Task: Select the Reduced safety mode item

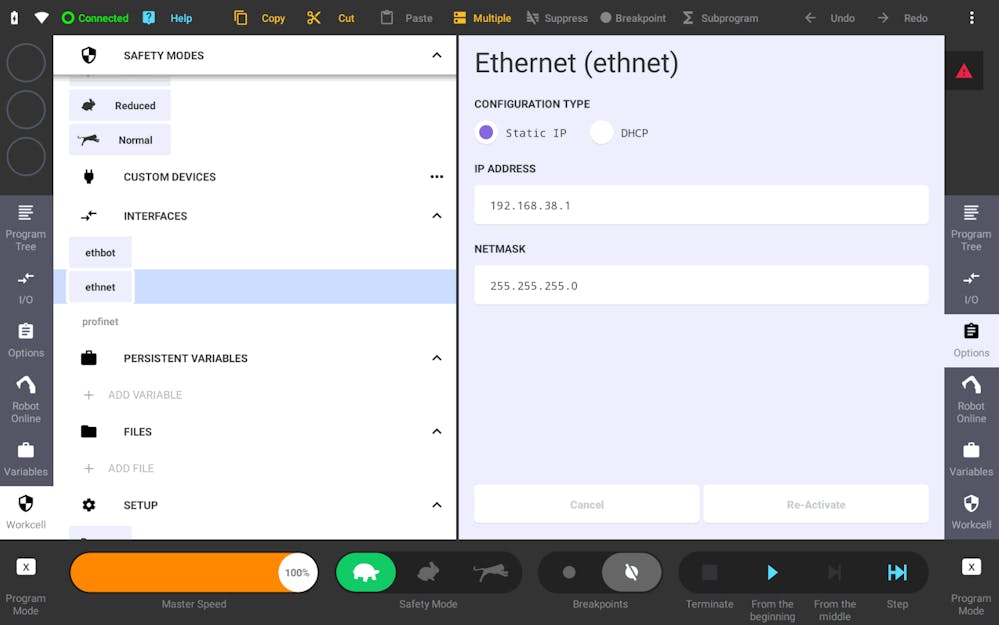Action: point(120,105)
